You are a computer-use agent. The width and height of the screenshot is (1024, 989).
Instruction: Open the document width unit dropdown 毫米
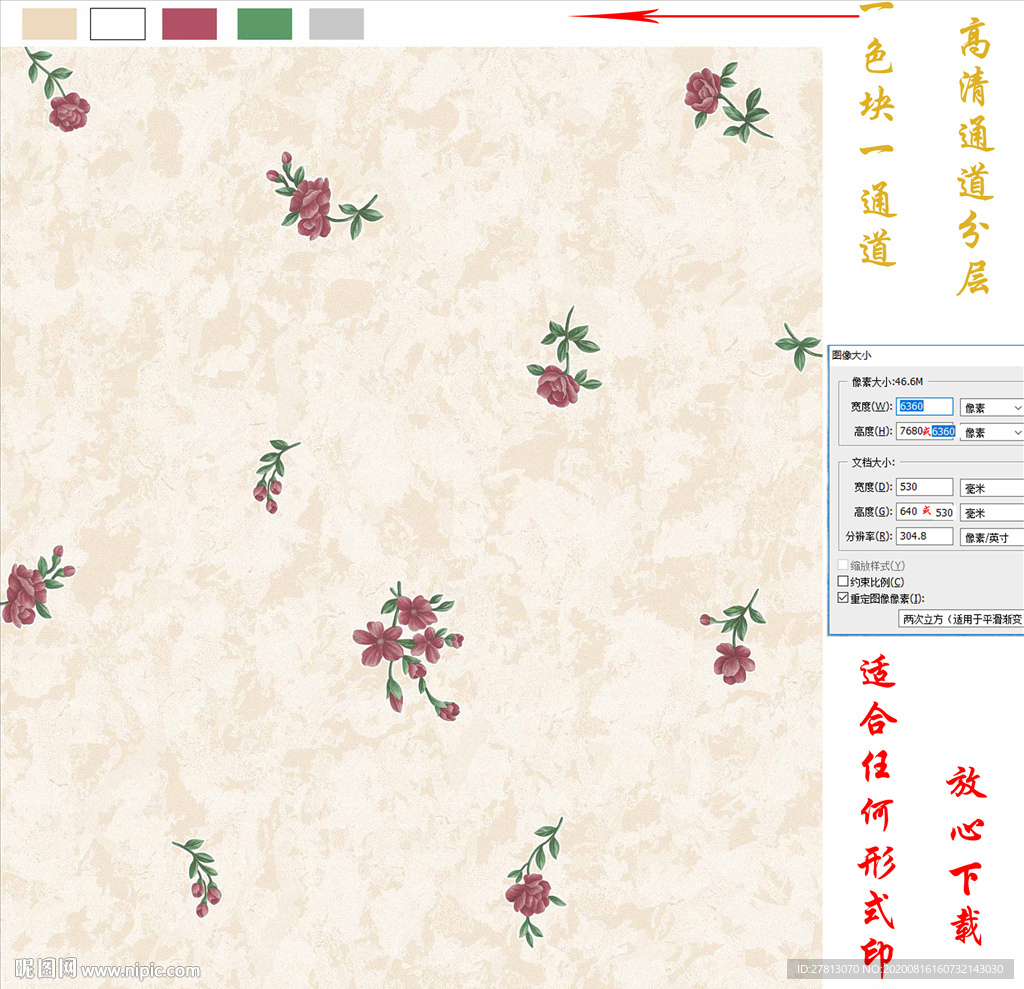pyautogui.click(x=991, y=488)
